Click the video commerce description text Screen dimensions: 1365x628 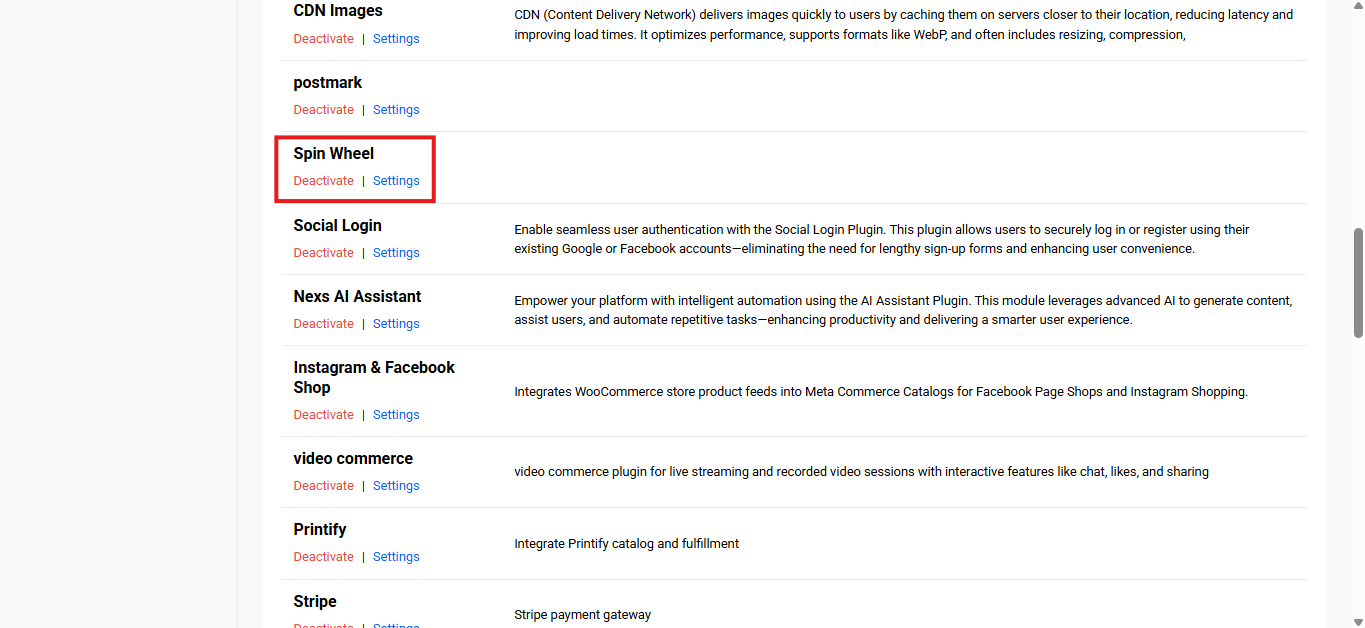pyautogui.click(x=862, y=472)
